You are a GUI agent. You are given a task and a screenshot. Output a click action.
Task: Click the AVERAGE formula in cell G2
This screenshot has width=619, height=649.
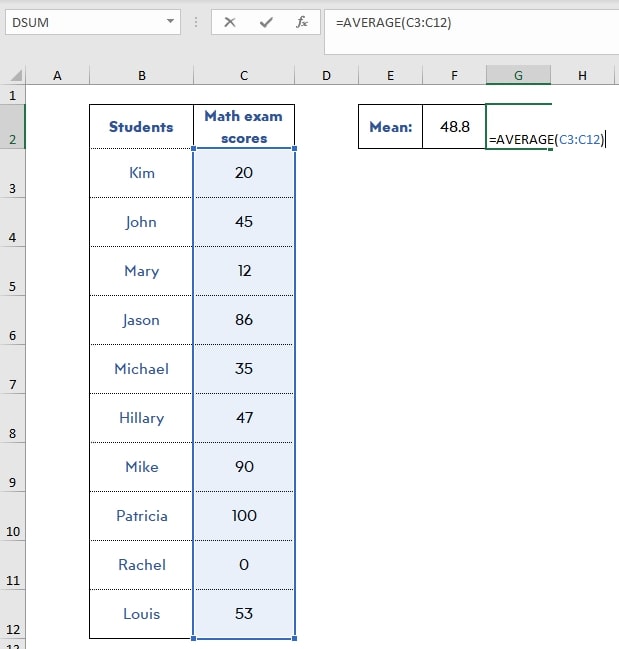547,139
